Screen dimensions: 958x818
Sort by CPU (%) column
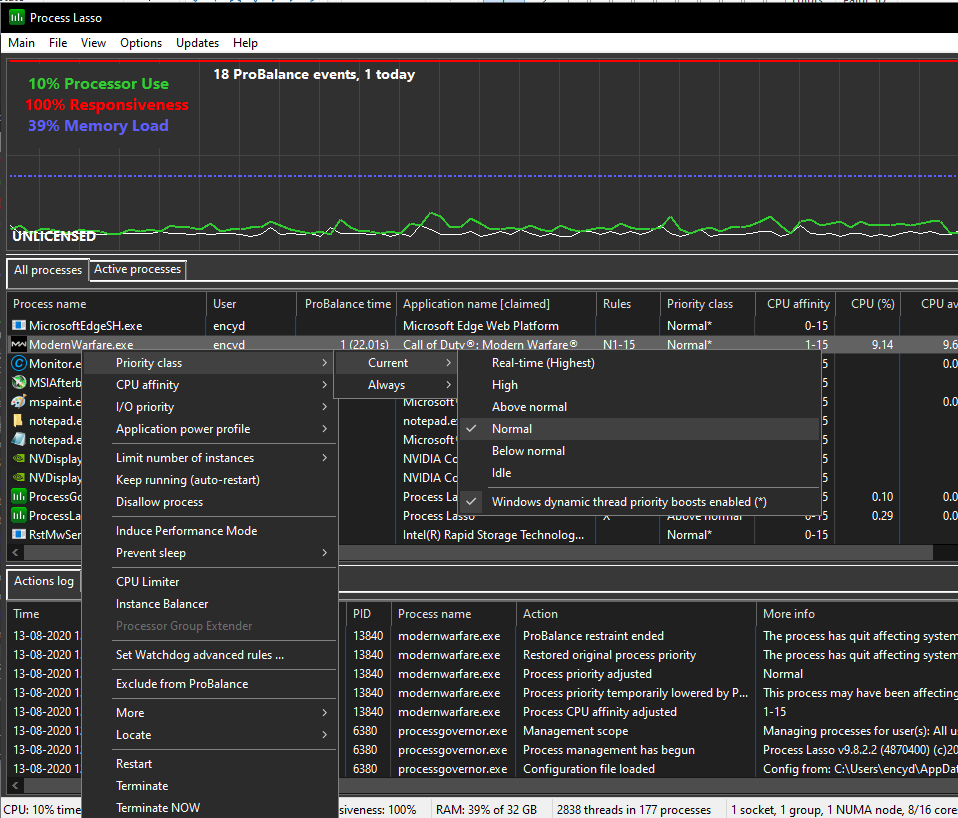pyautogui.click(x=869, y=304)
